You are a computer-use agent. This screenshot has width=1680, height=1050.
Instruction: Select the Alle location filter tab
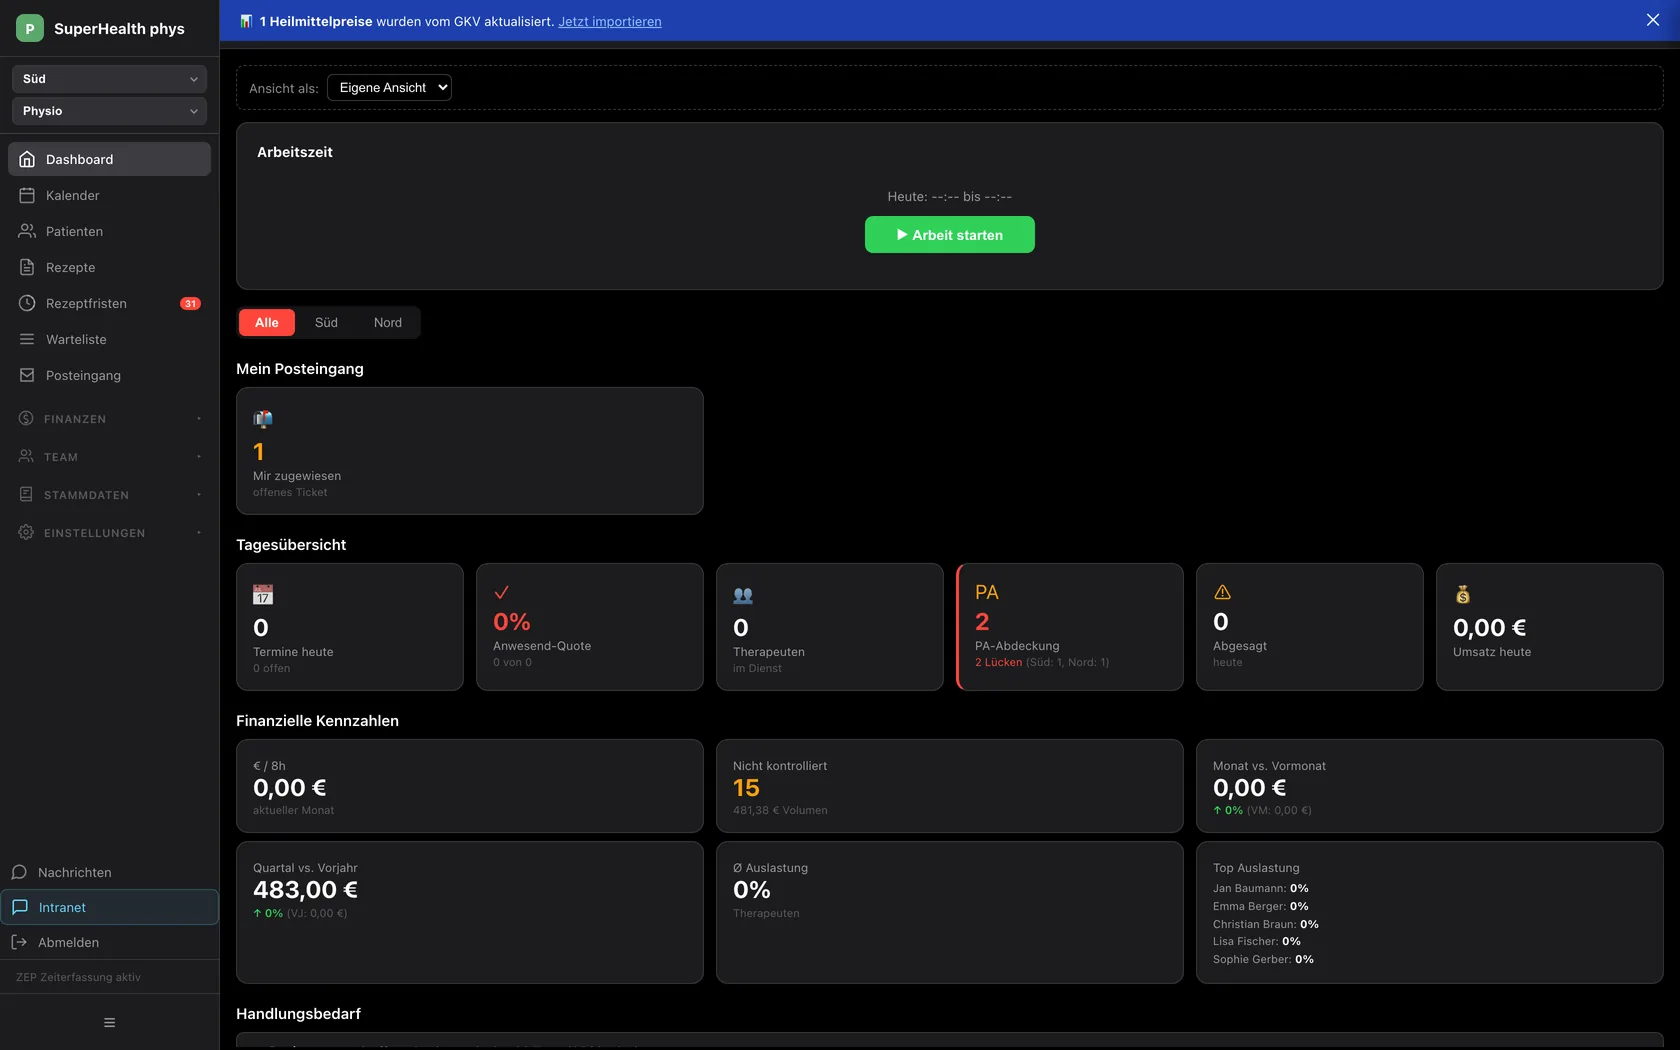267,322
